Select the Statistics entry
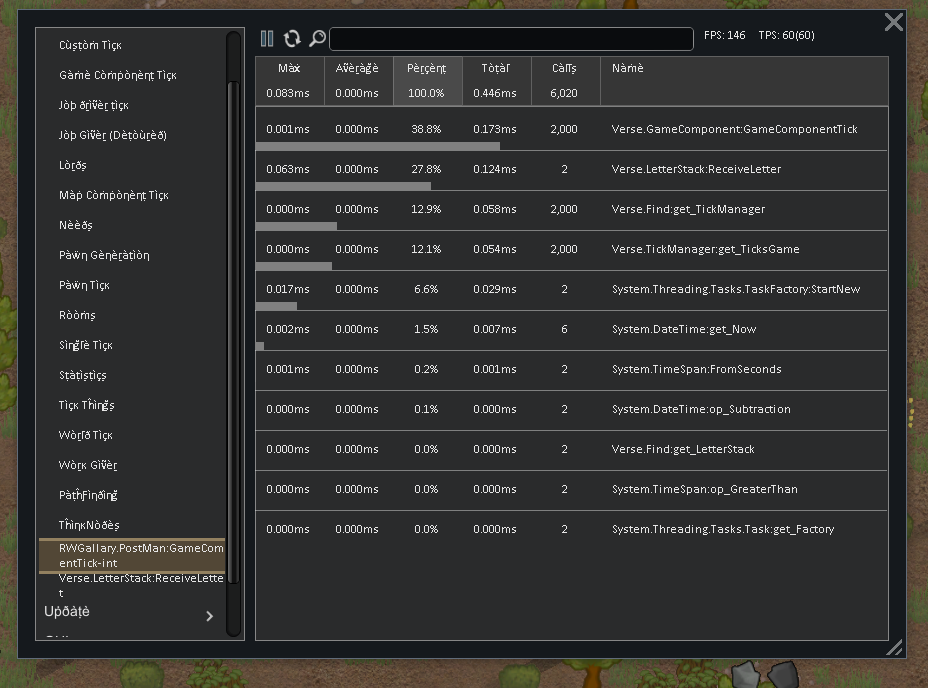This screenshot has height=688, width=928. (x=83, y=375)
